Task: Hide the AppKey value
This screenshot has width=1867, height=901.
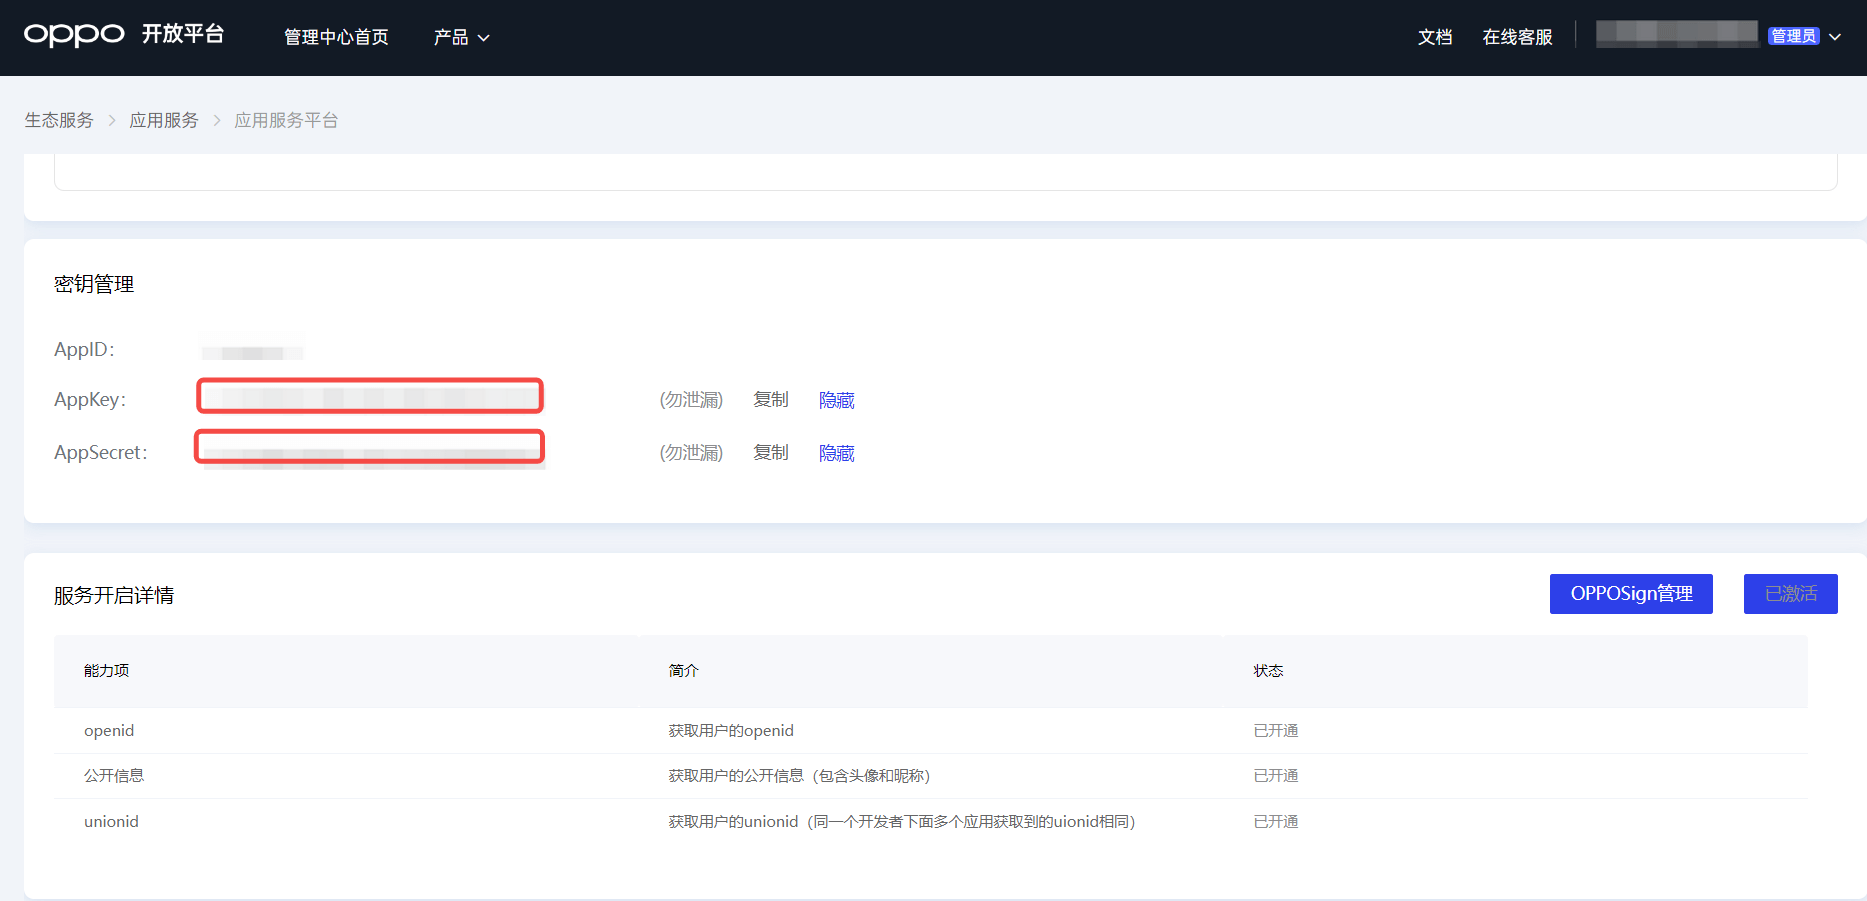Action: 836,400
